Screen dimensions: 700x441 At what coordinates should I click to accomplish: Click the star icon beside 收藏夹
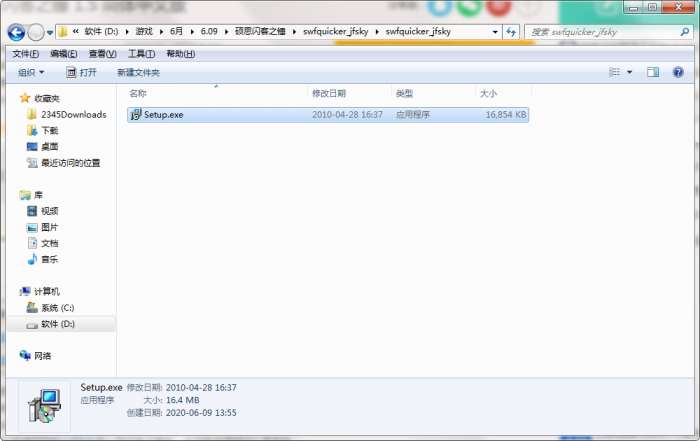(x=25, y=98)
